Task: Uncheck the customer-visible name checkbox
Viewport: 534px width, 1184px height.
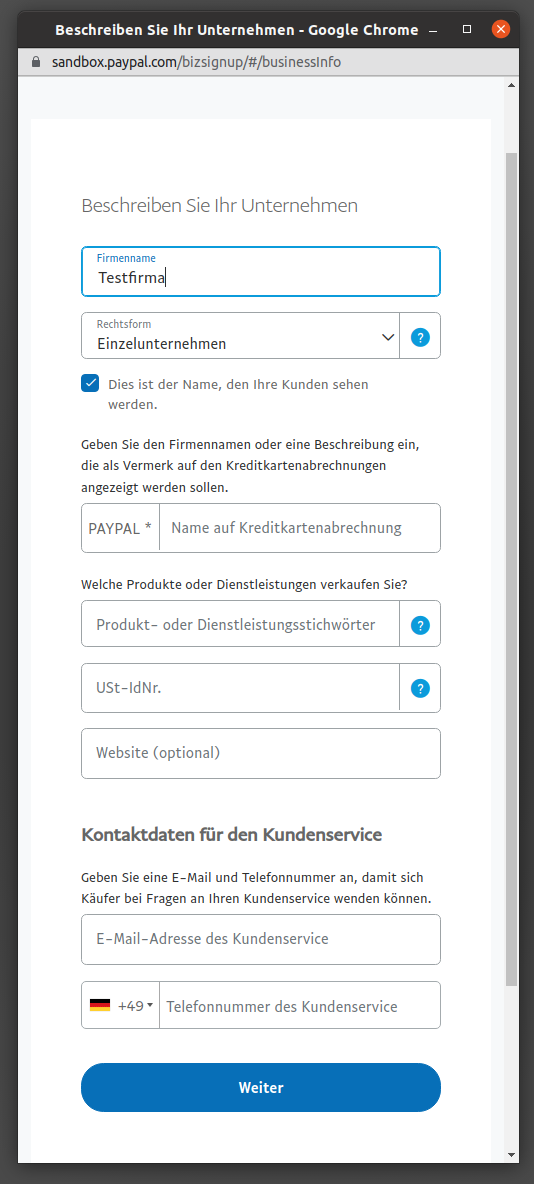Action: pyautogui.click(x=91, y=384)
